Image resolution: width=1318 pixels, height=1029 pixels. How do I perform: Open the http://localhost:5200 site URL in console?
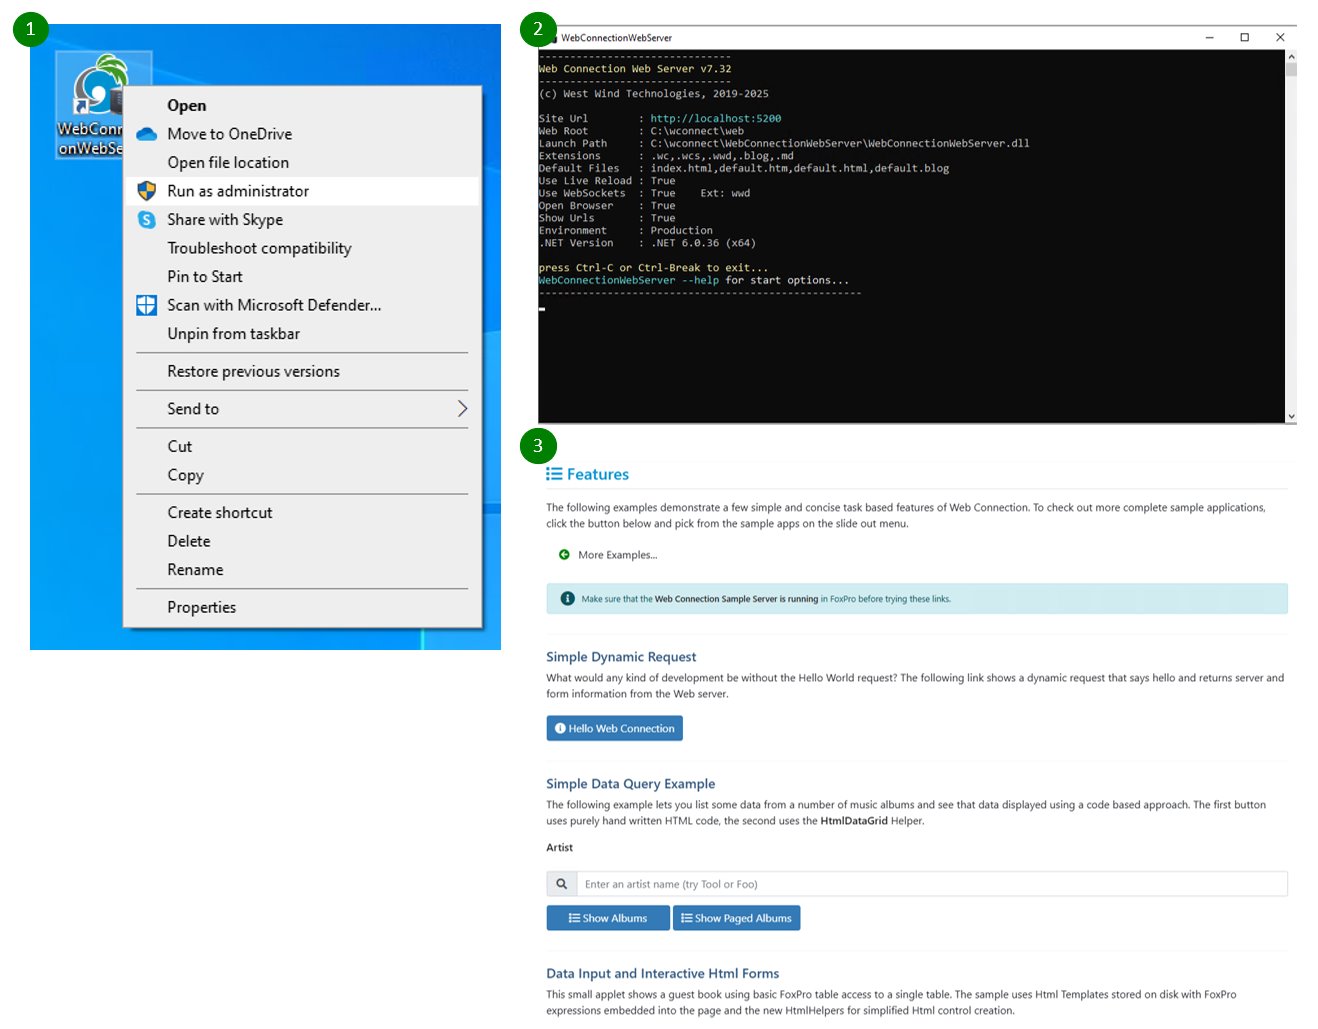716,118
